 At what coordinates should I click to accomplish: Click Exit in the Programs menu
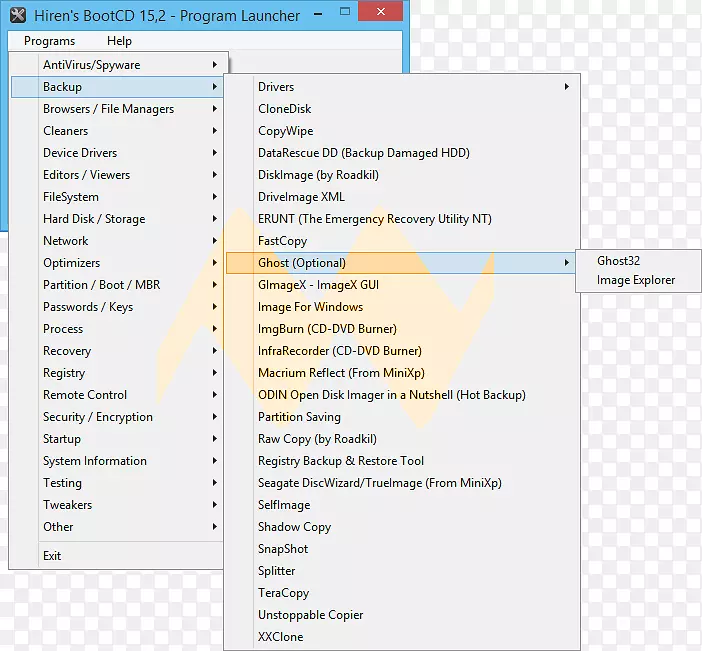pyautogui.click(x=52, y=556)
